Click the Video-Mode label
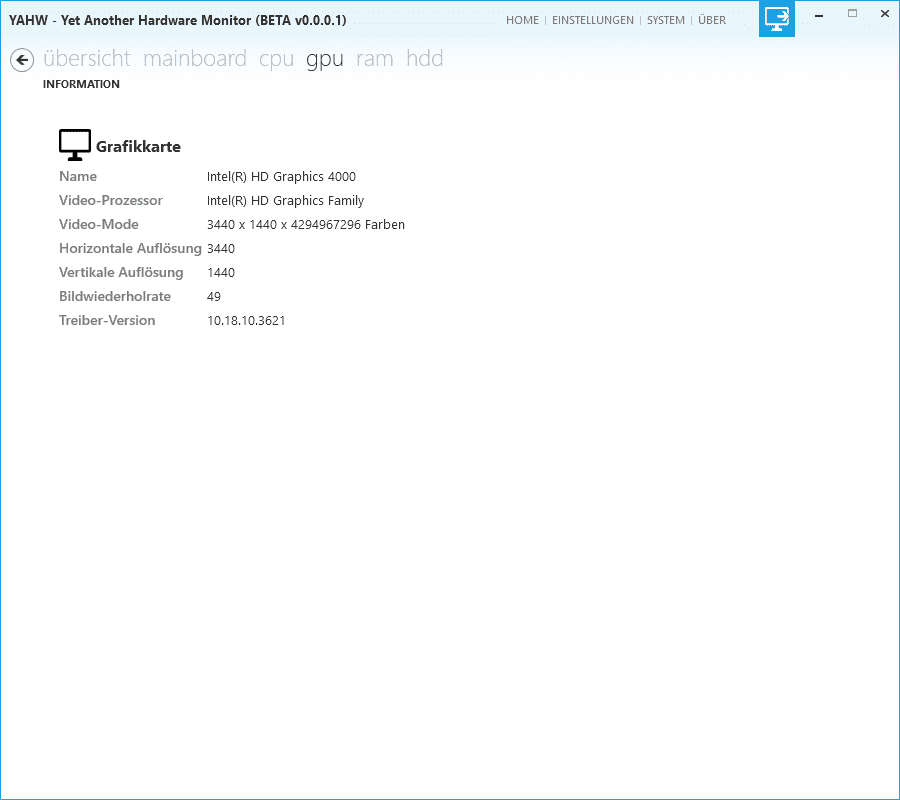 pos(99,224)
